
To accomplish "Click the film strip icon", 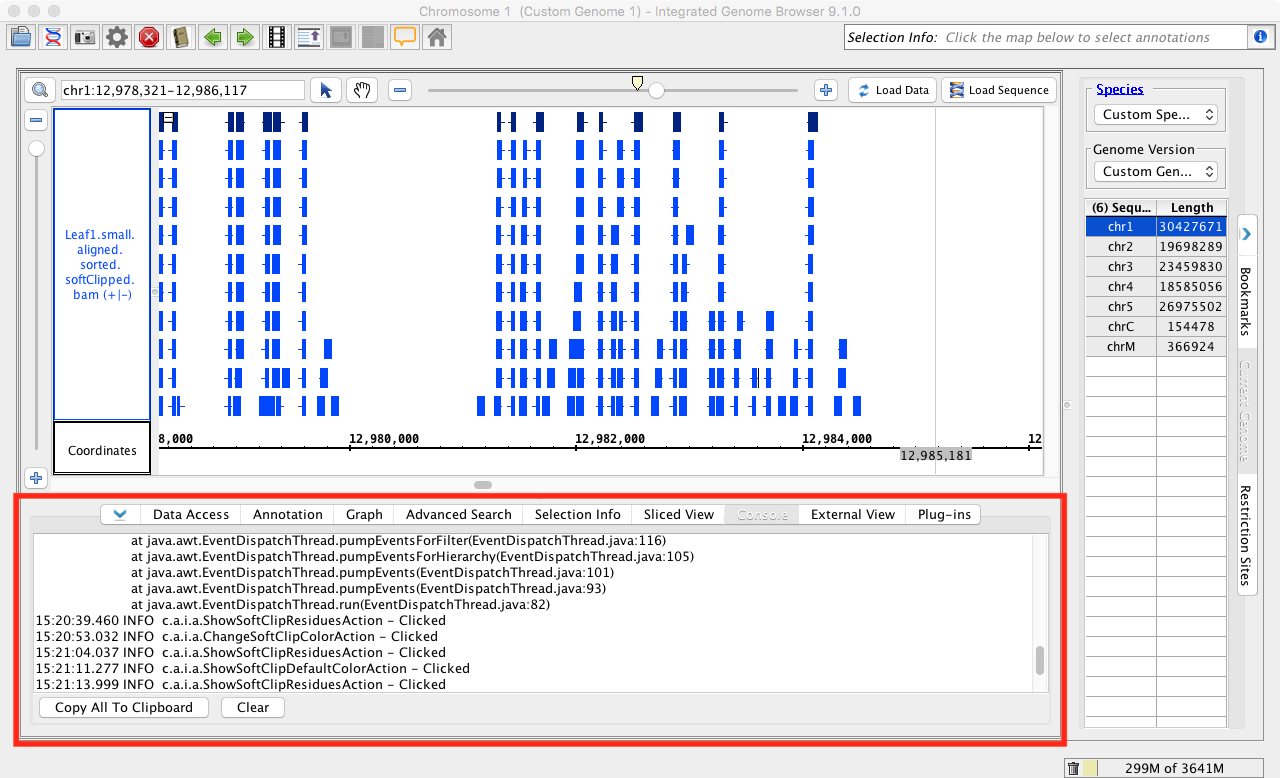I will click(x=277, y=38).
